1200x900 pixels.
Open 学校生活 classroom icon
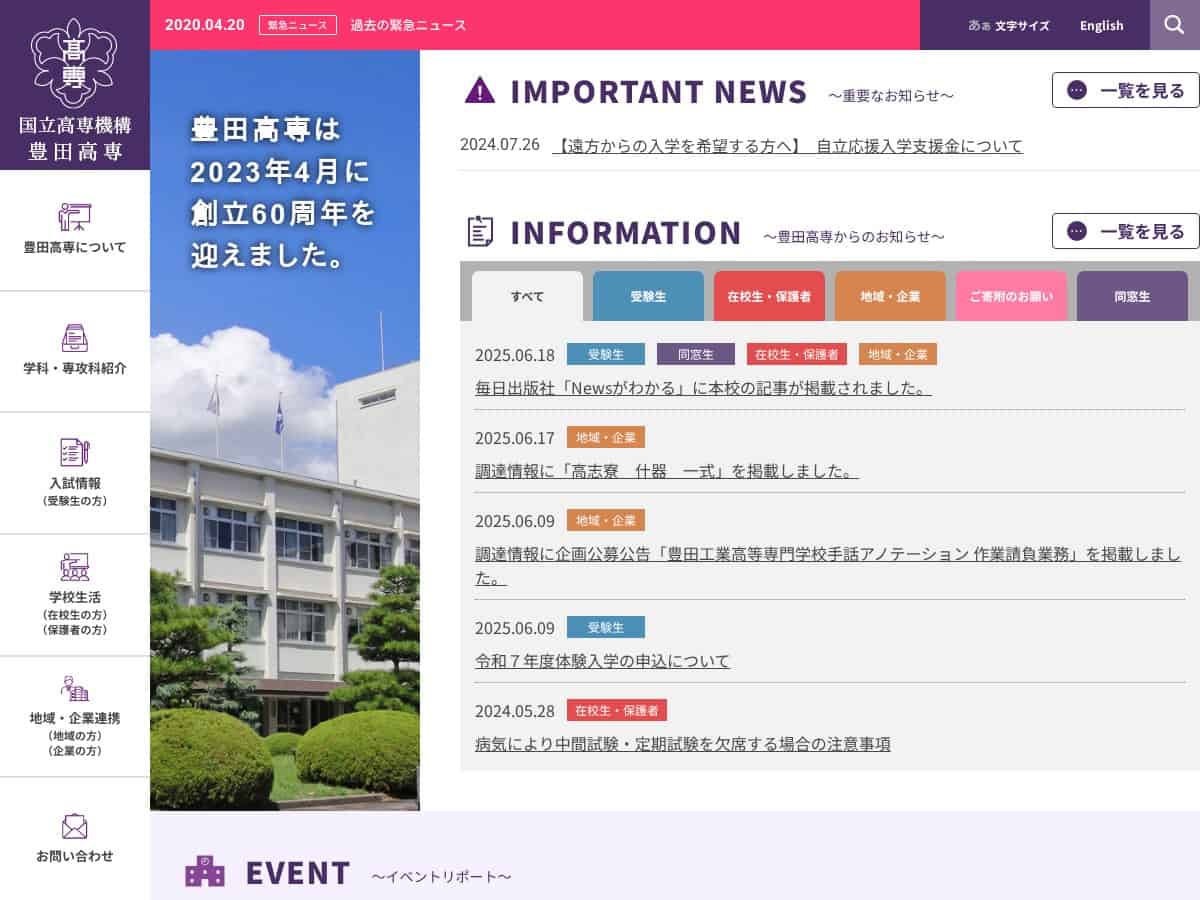pos(75,567)
